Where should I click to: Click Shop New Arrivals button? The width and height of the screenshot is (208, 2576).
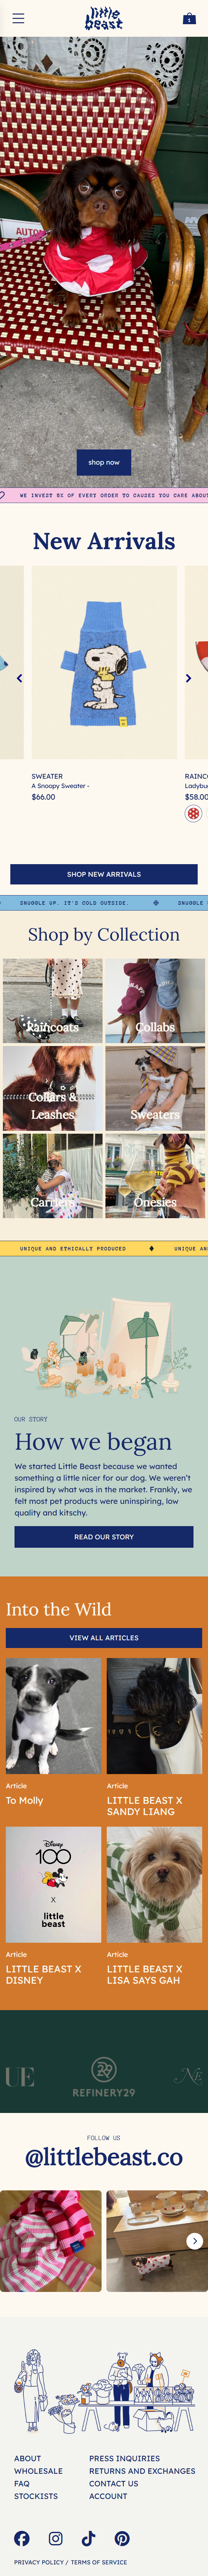104,874
